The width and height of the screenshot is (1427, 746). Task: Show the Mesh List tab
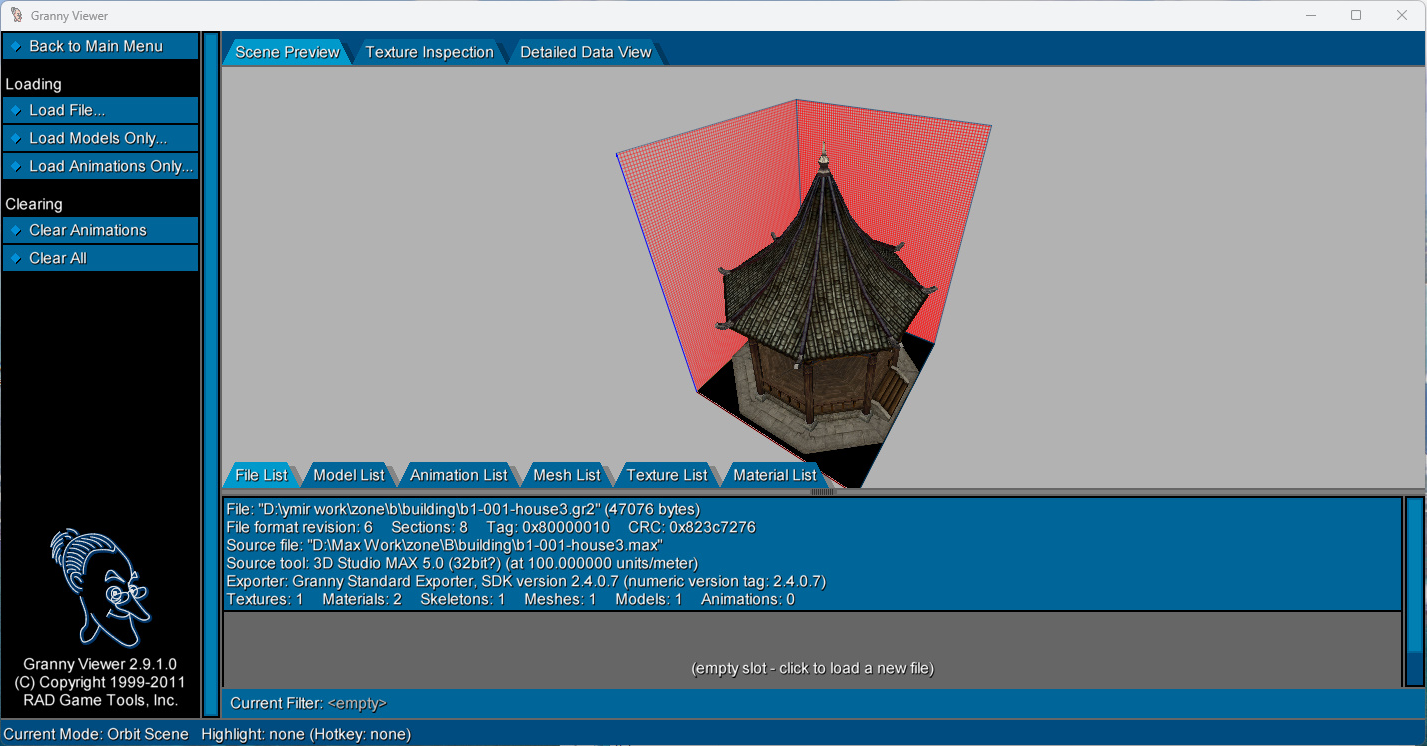pyautogui.click(x=566, y=475)
